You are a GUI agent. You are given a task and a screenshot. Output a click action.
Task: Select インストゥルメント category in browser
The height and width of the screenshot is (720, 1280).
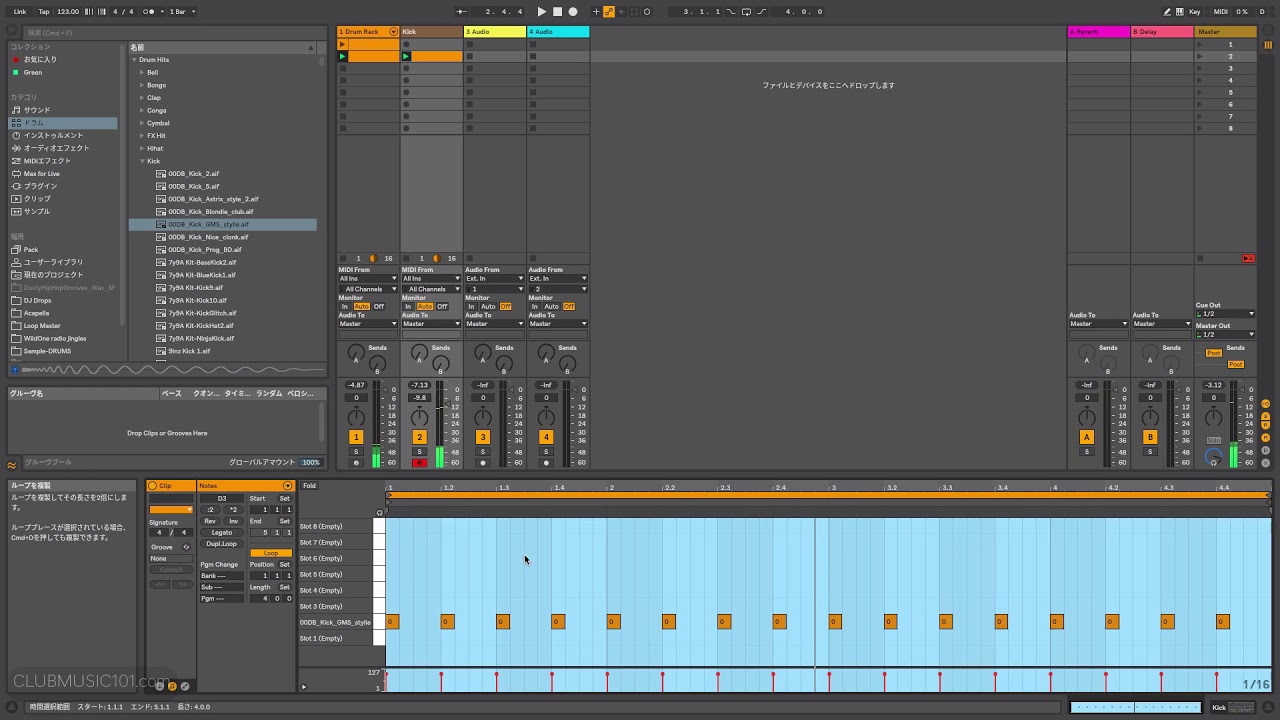(x=54, y=135)
